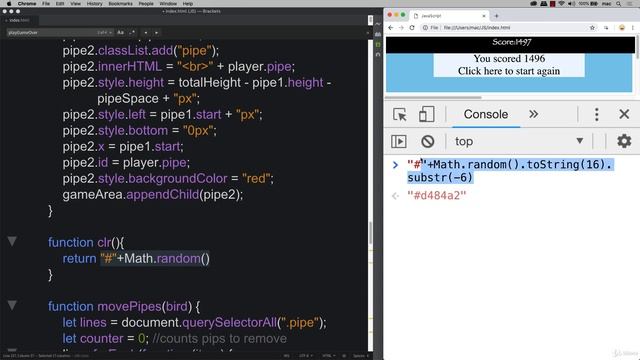Open Live Preview lightning icon in Brackets sidebar
The image size is (640, 360).
pos(378,24)
